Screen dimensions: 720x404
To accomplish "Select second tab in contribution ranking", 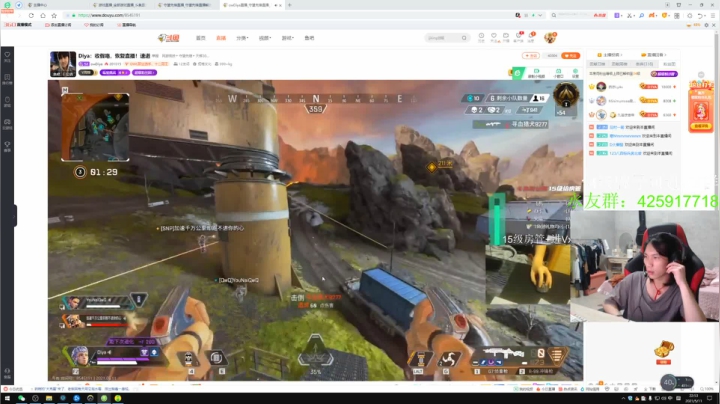I will click(x=619, y=64).
